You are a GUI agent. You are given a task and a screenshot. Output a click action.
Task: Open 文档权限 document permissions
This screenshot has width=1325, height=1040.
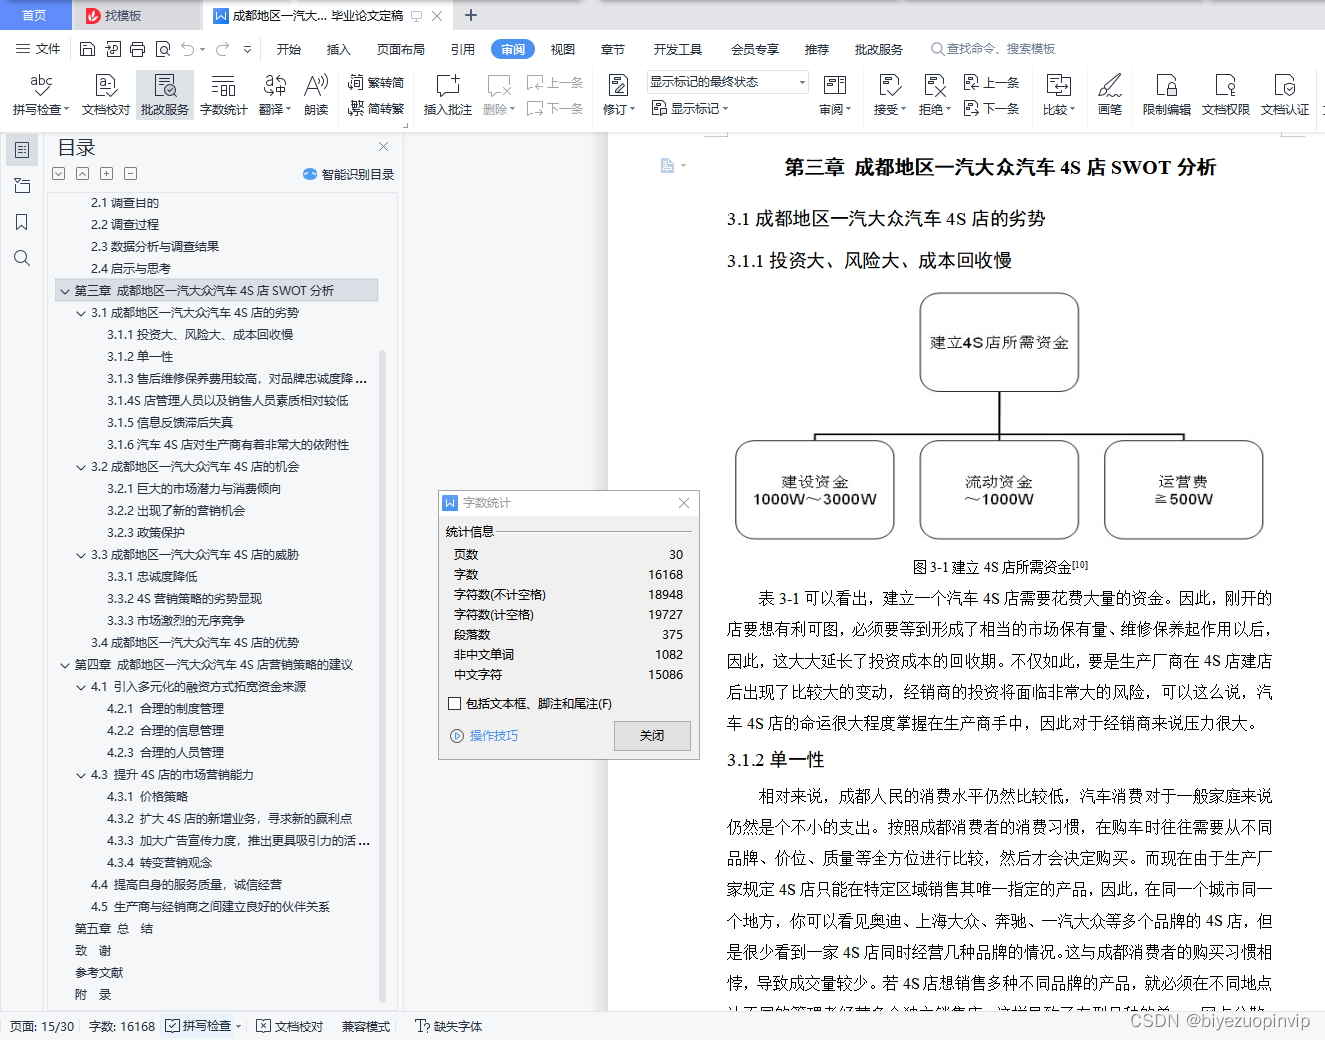tap(1225, 95)
